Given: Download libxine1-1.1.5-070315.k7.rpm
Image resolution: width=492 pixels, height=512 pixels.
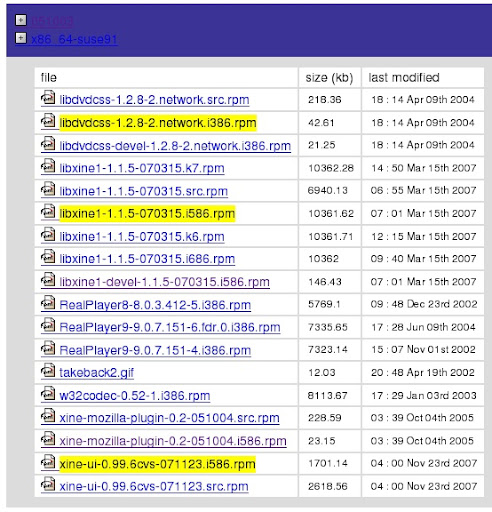Looking at the screenshot, I should coord(142,168).
